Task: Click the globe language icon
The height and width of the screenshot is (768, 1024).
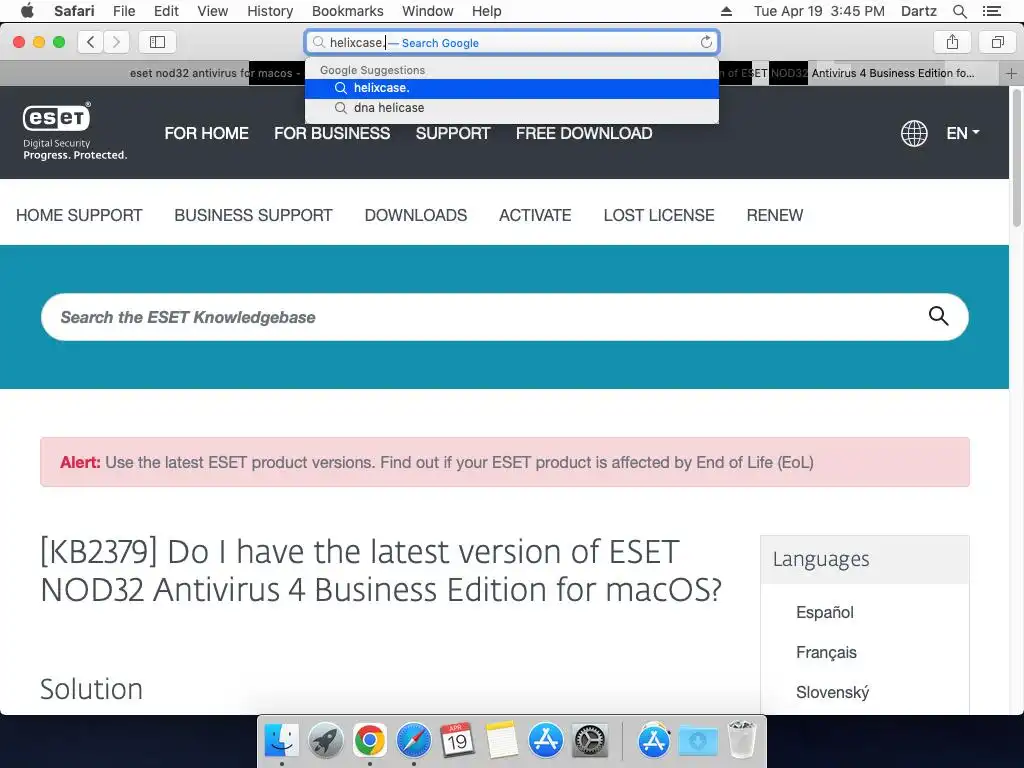Action: [x=914, y=133]
